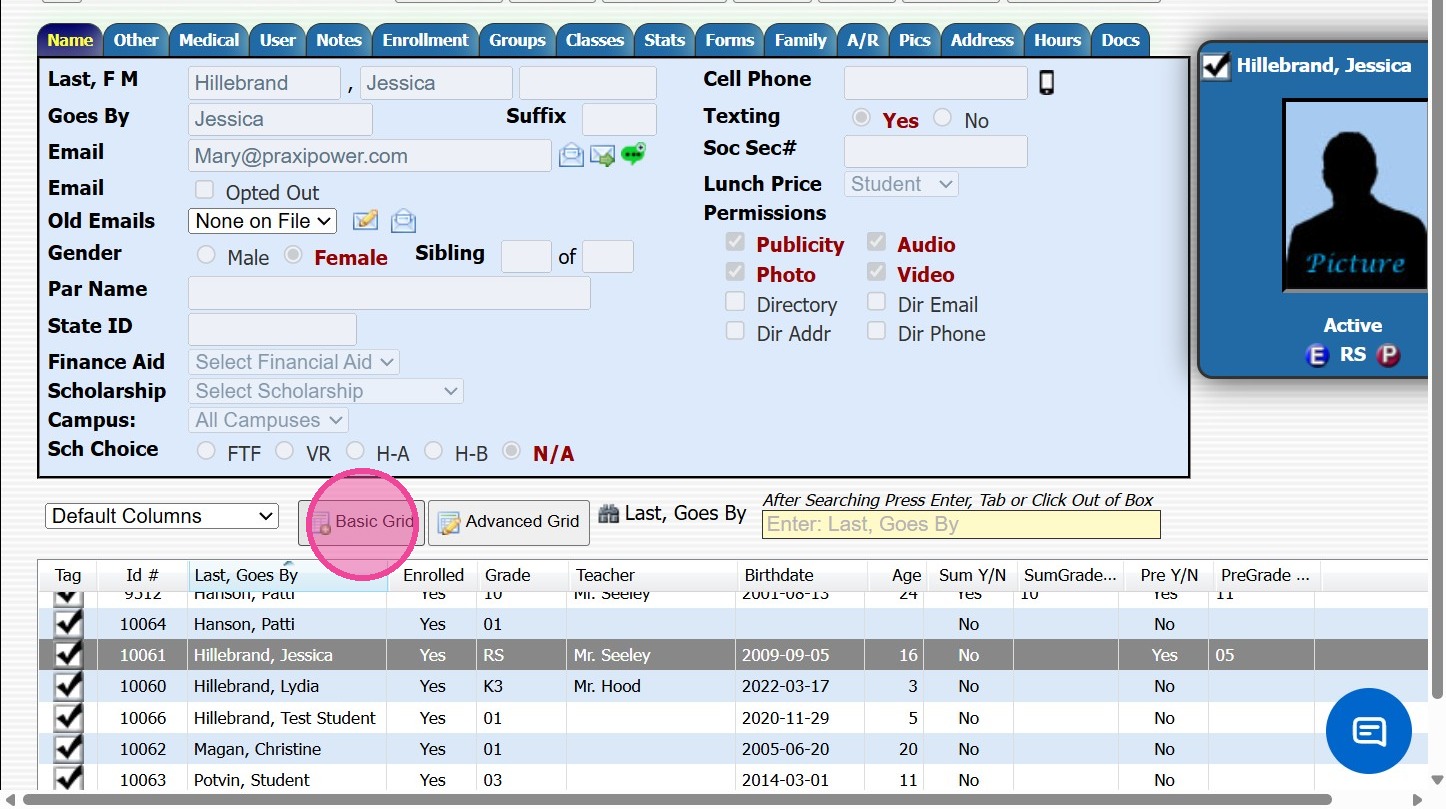This screenshot has height=809, width=1446.
Task: Toggle tag checkbox next to Hillebrand, Jessica card title
Action: [1215, 66]
